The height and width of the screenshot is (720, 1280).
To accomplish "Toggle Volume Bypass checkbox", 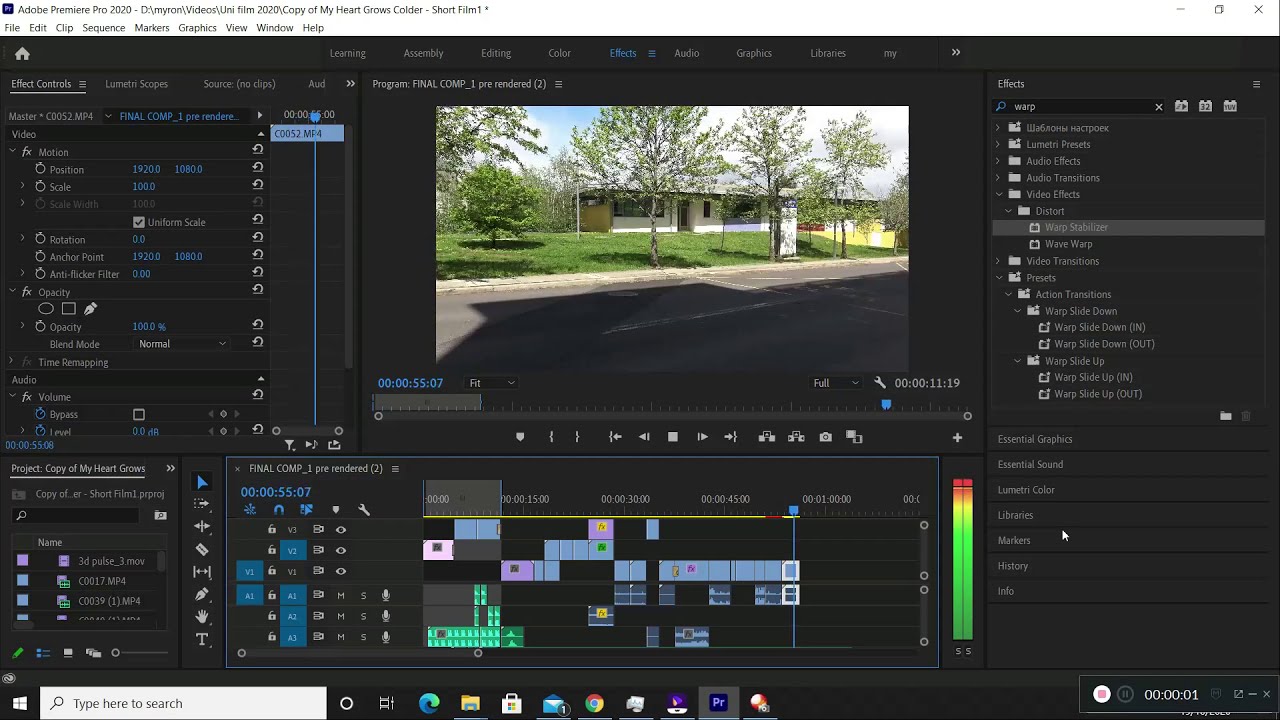I will [139, 414].
